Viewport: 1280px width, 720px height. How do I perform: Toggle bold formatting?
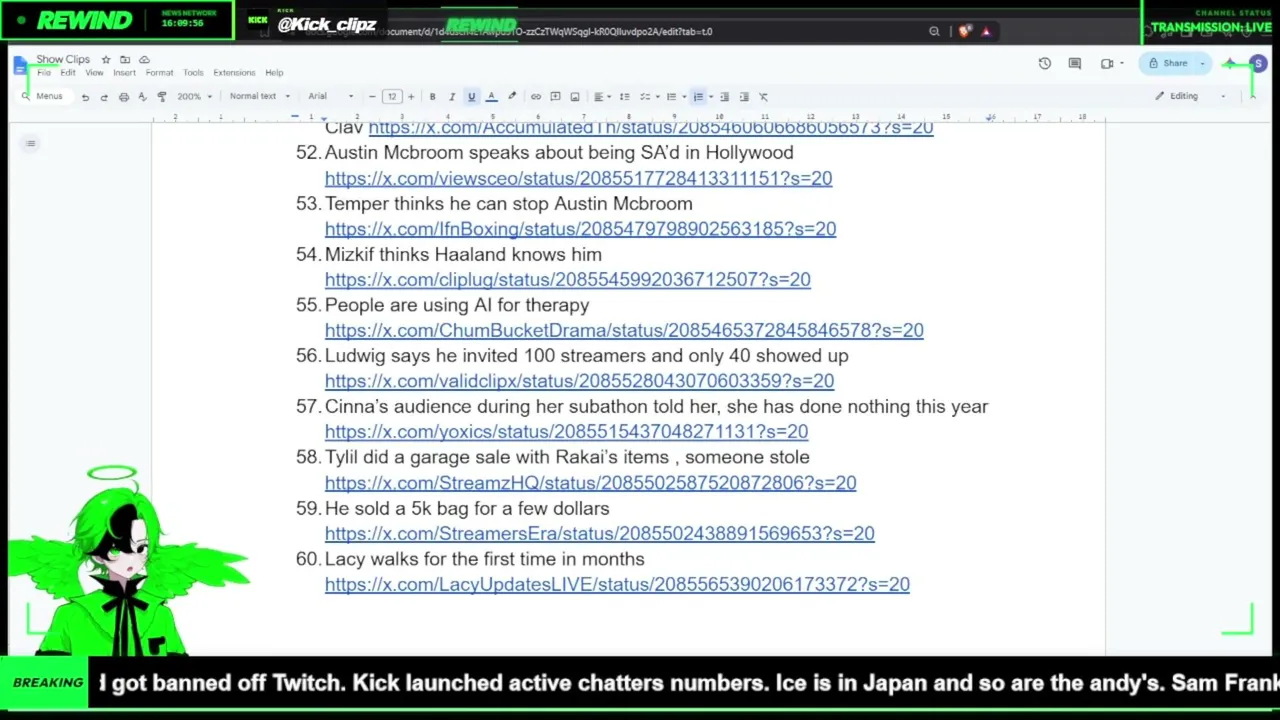(432, 97)
